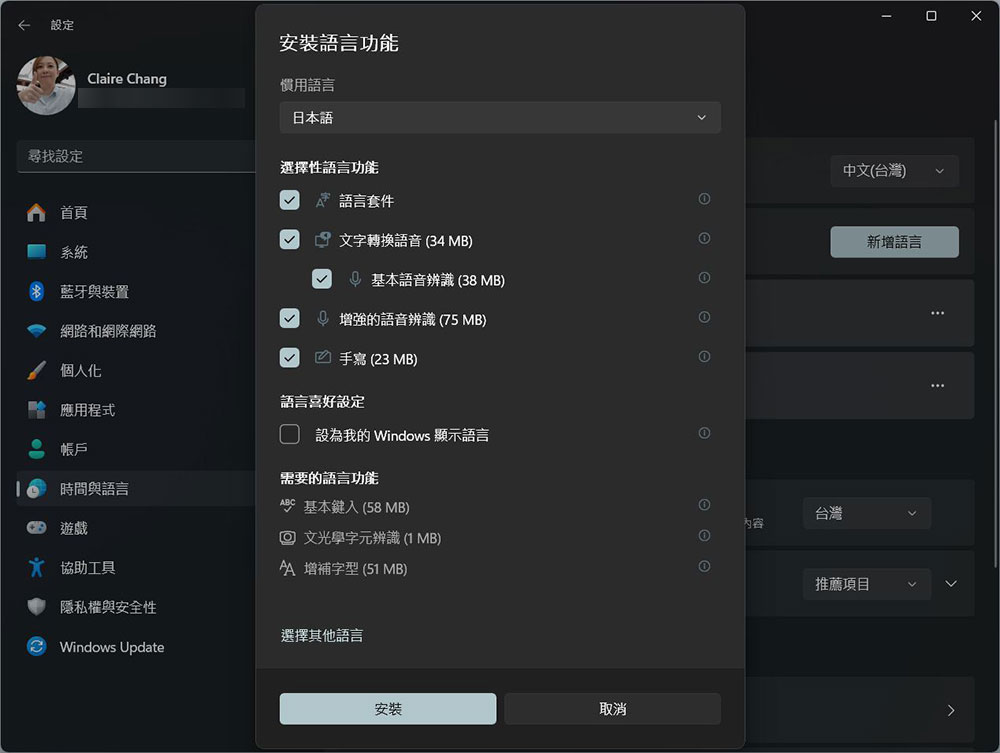1000x753 pixels.
Task: Uncheck the 語言套件 checkbox
Action: click(x=290, y=200)
